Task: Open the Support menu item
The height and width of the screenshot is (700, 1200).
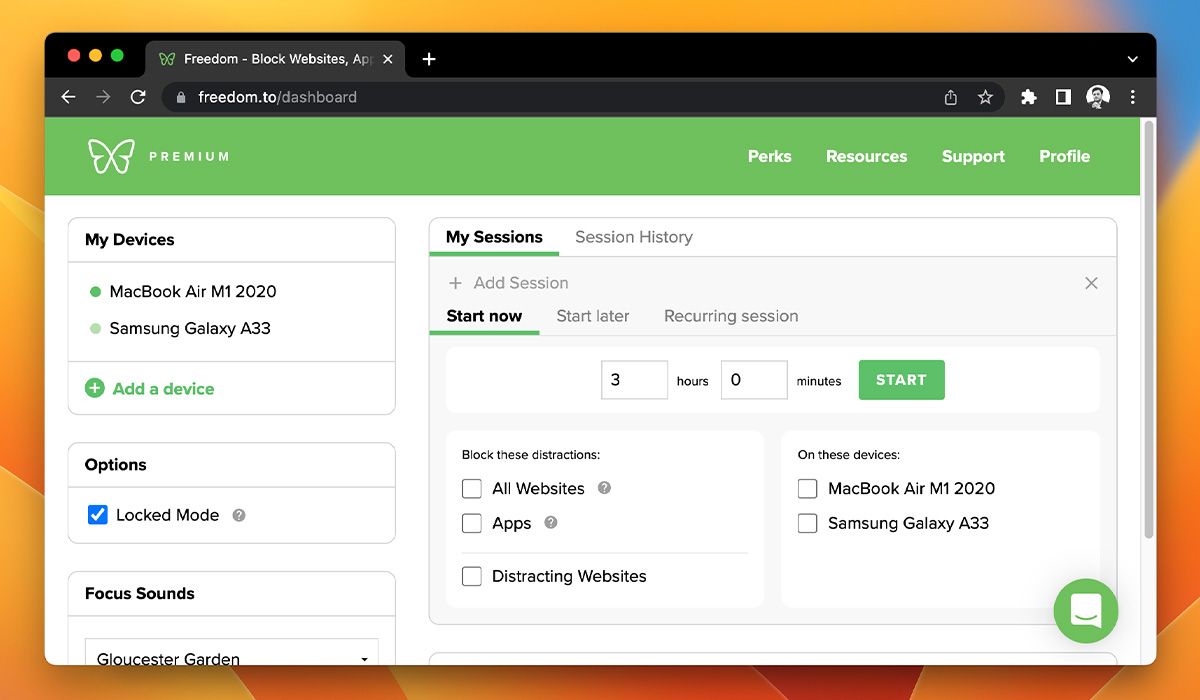Action: click(x=973, y=156)
